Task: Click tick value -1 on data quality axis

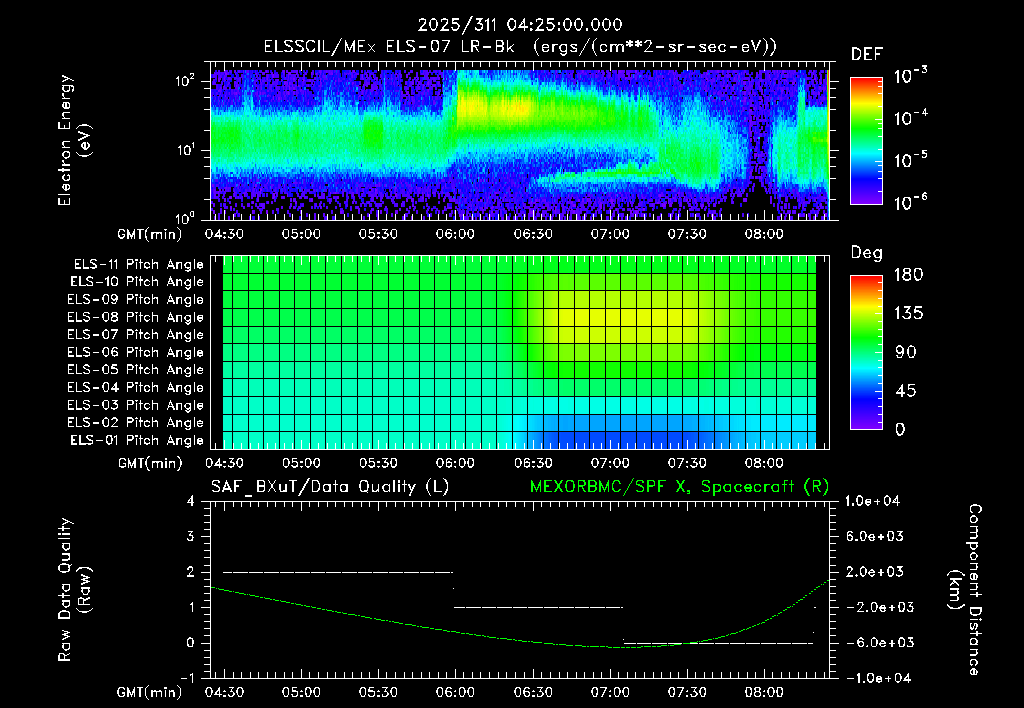Action: tap(187, 678)
